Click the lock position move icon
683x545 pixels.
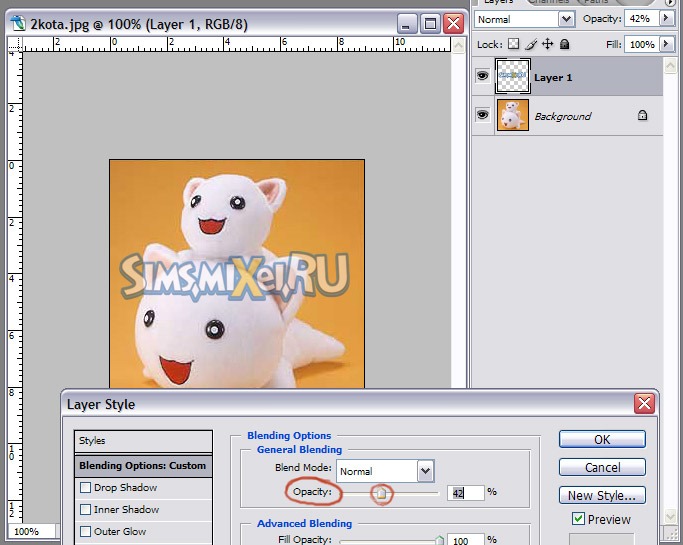[x=547, y=45]
